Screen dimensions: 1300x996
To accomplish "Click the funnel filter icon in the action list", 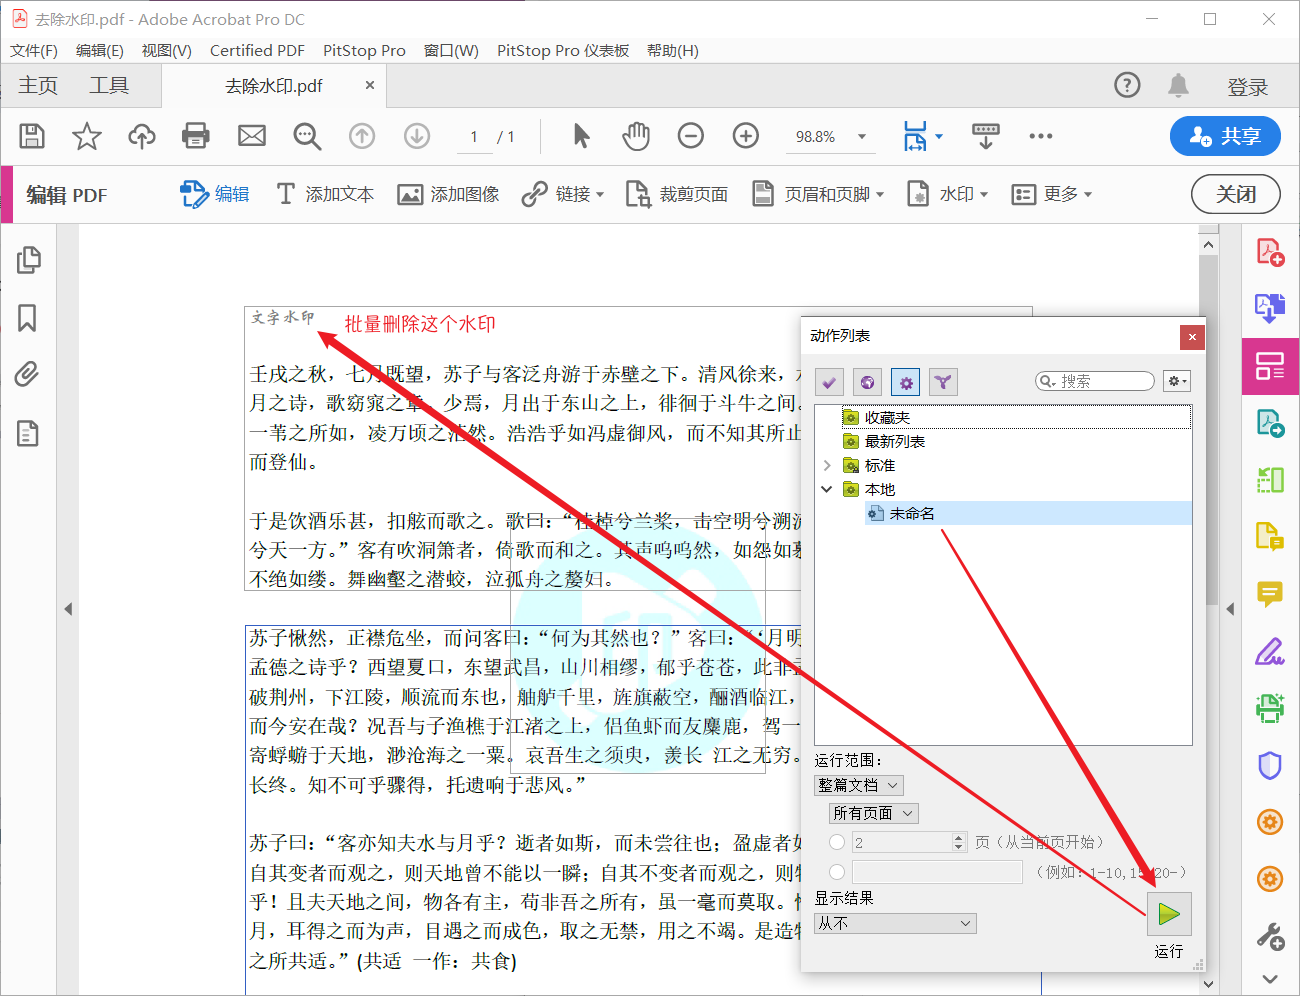I will tap(943, 382).
